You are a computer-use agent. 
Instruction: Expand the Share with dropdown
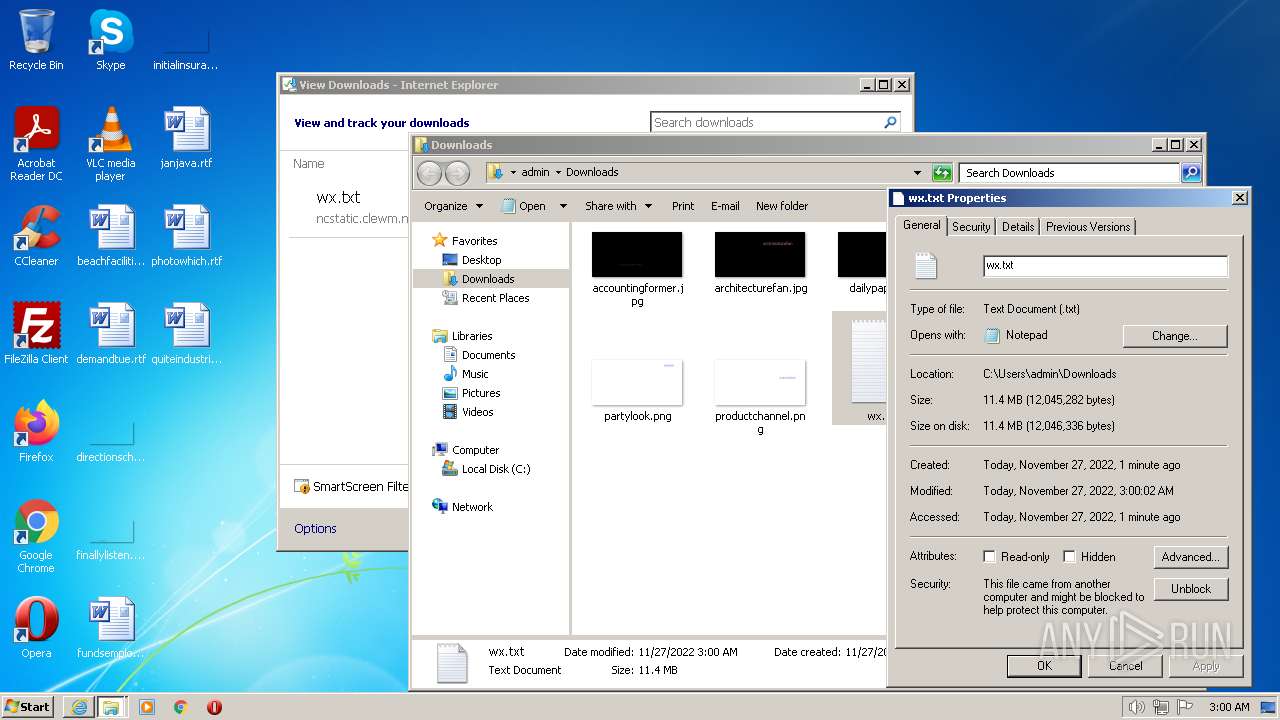click(618, 206)
